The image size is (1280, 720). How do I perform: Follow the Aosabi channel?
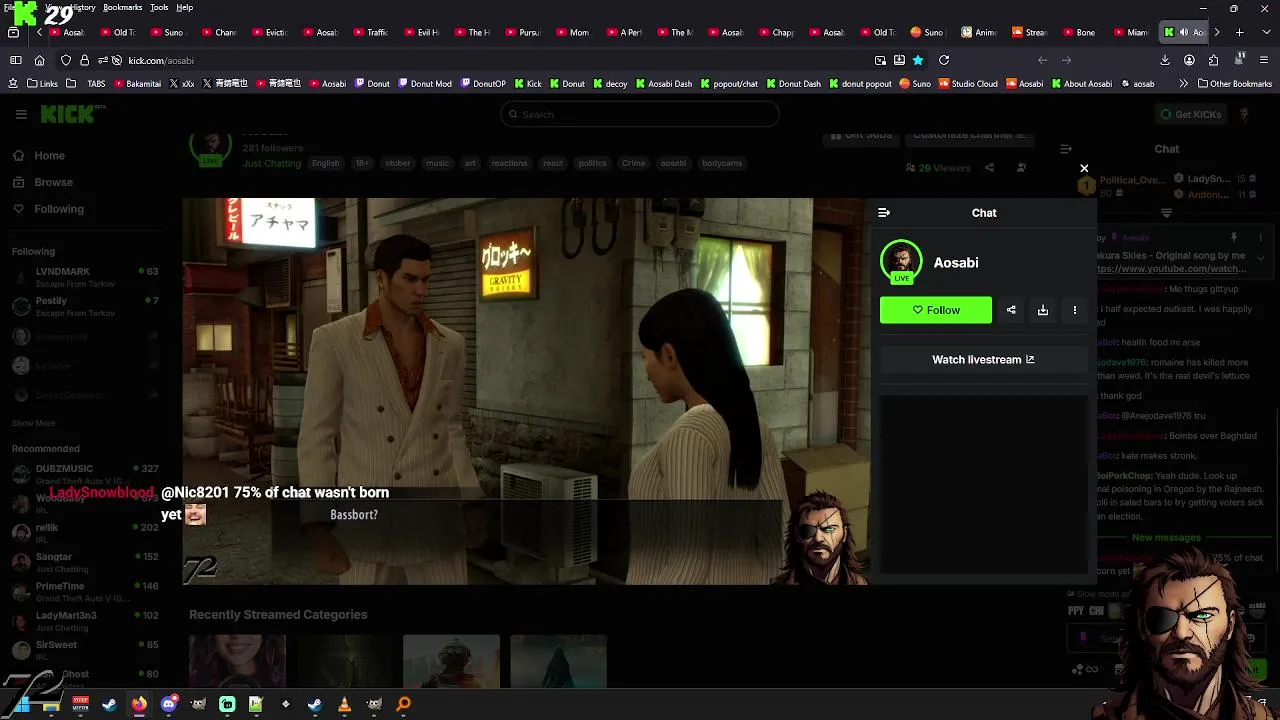pos(936,310)
